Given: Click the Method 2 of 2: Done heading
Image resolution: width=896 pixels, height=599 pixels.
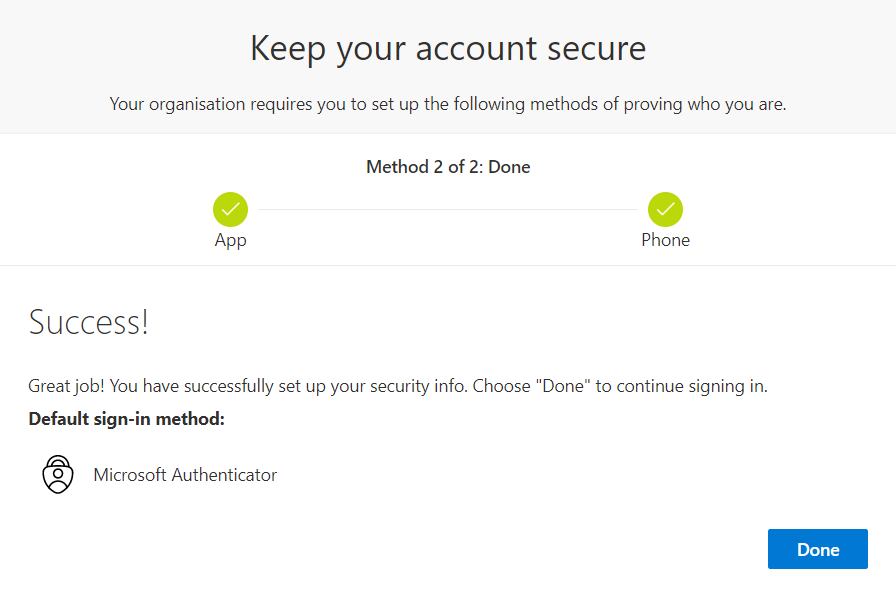Looking at the screenshot, I should point(448,167).
